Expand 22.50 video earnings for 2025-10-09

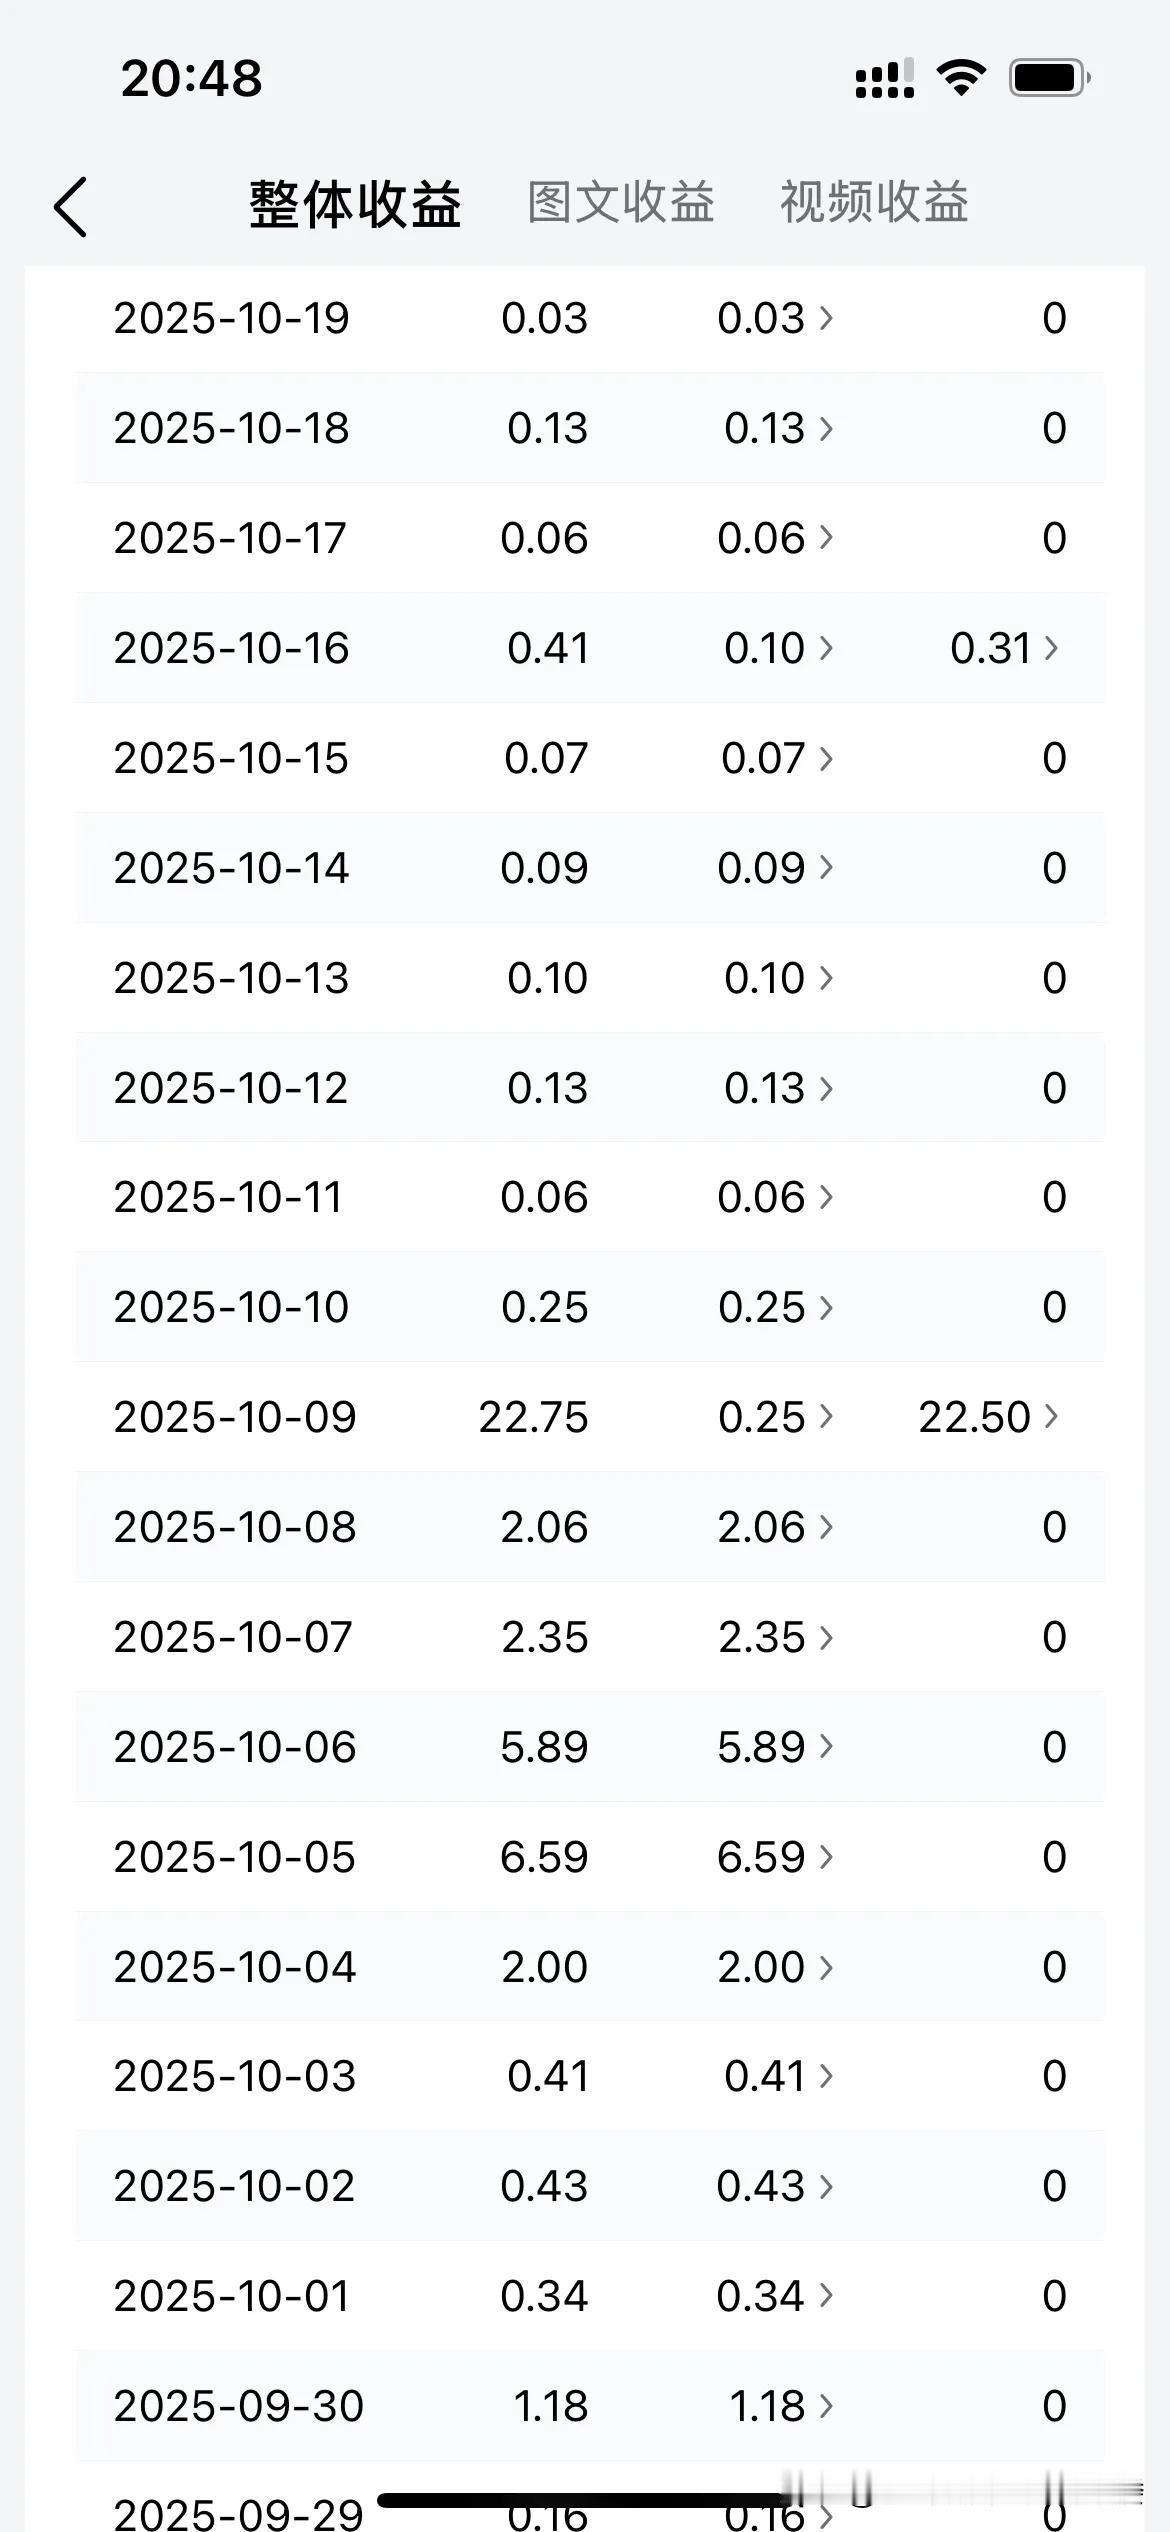tap(988, 1417)
